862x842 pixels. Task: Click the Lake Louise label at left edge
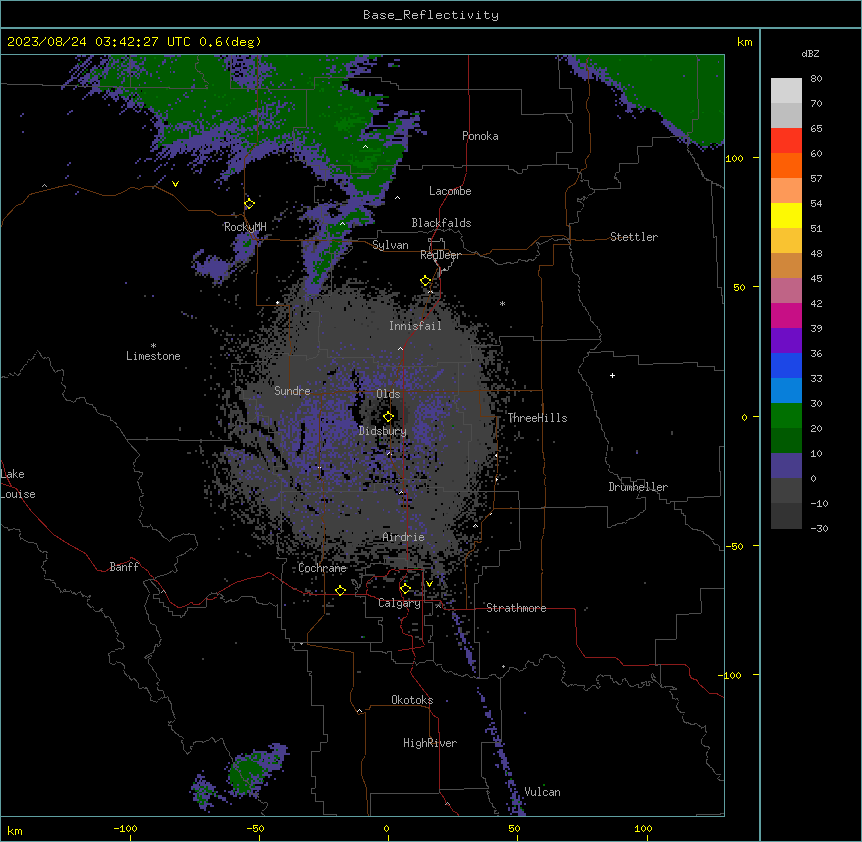[x=18, y=484]
